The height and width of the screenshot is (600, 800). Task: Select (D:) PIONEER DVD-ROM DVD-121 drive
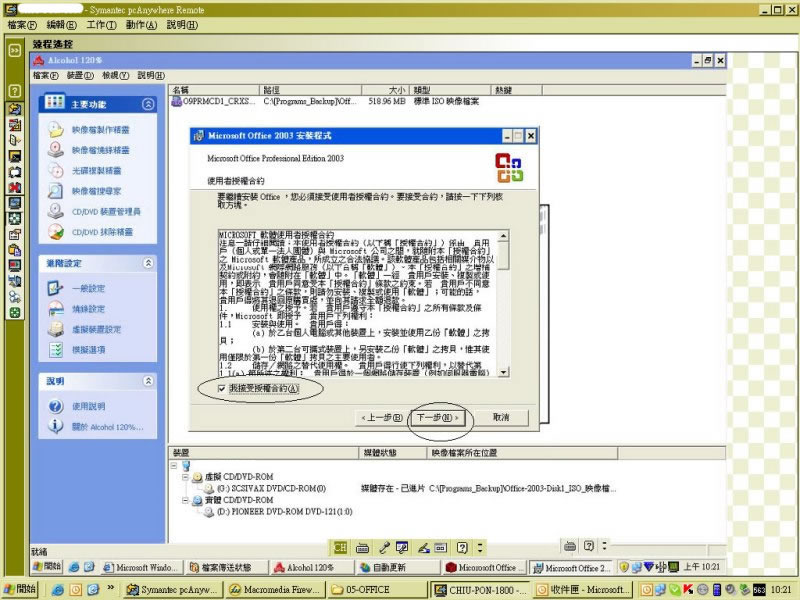coord(278,511)
